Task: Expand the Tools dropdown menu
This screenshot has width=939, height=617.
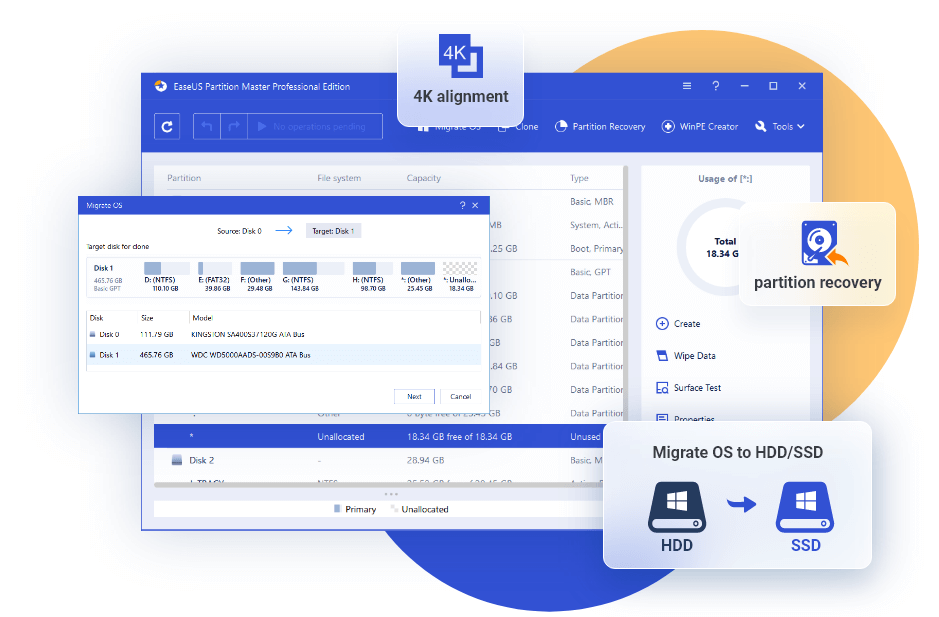Action: (x=780, y=127)
